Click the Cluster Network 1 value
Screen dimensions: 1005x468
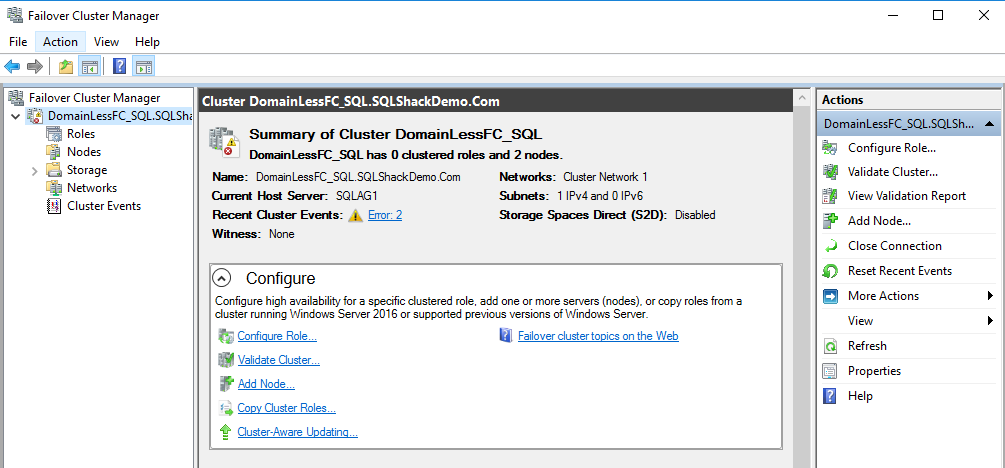[605, 177]
